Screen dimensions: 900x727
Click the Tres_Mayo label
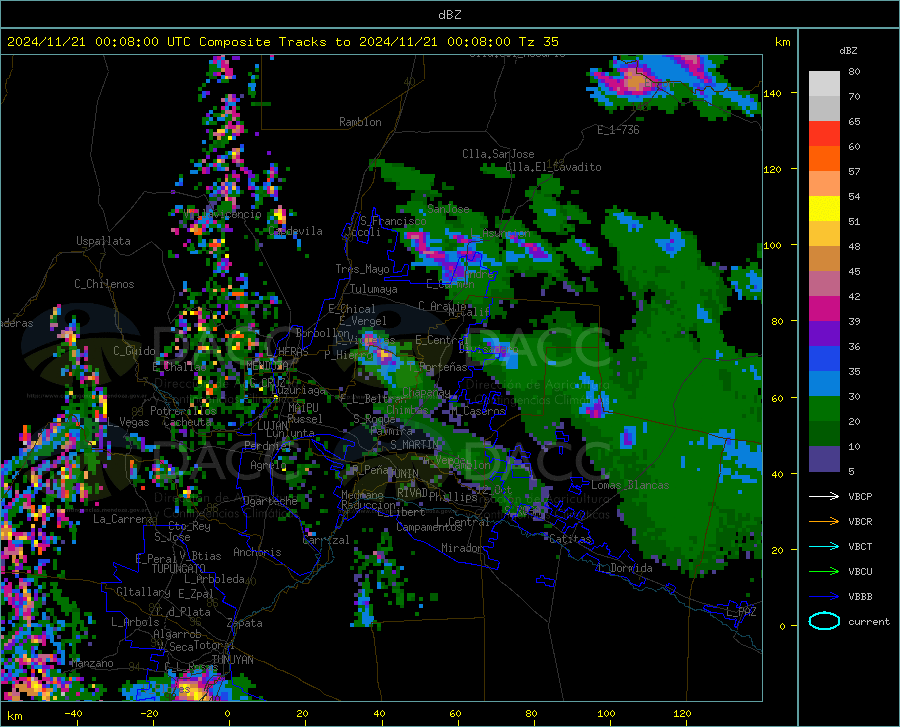point(362,269)
